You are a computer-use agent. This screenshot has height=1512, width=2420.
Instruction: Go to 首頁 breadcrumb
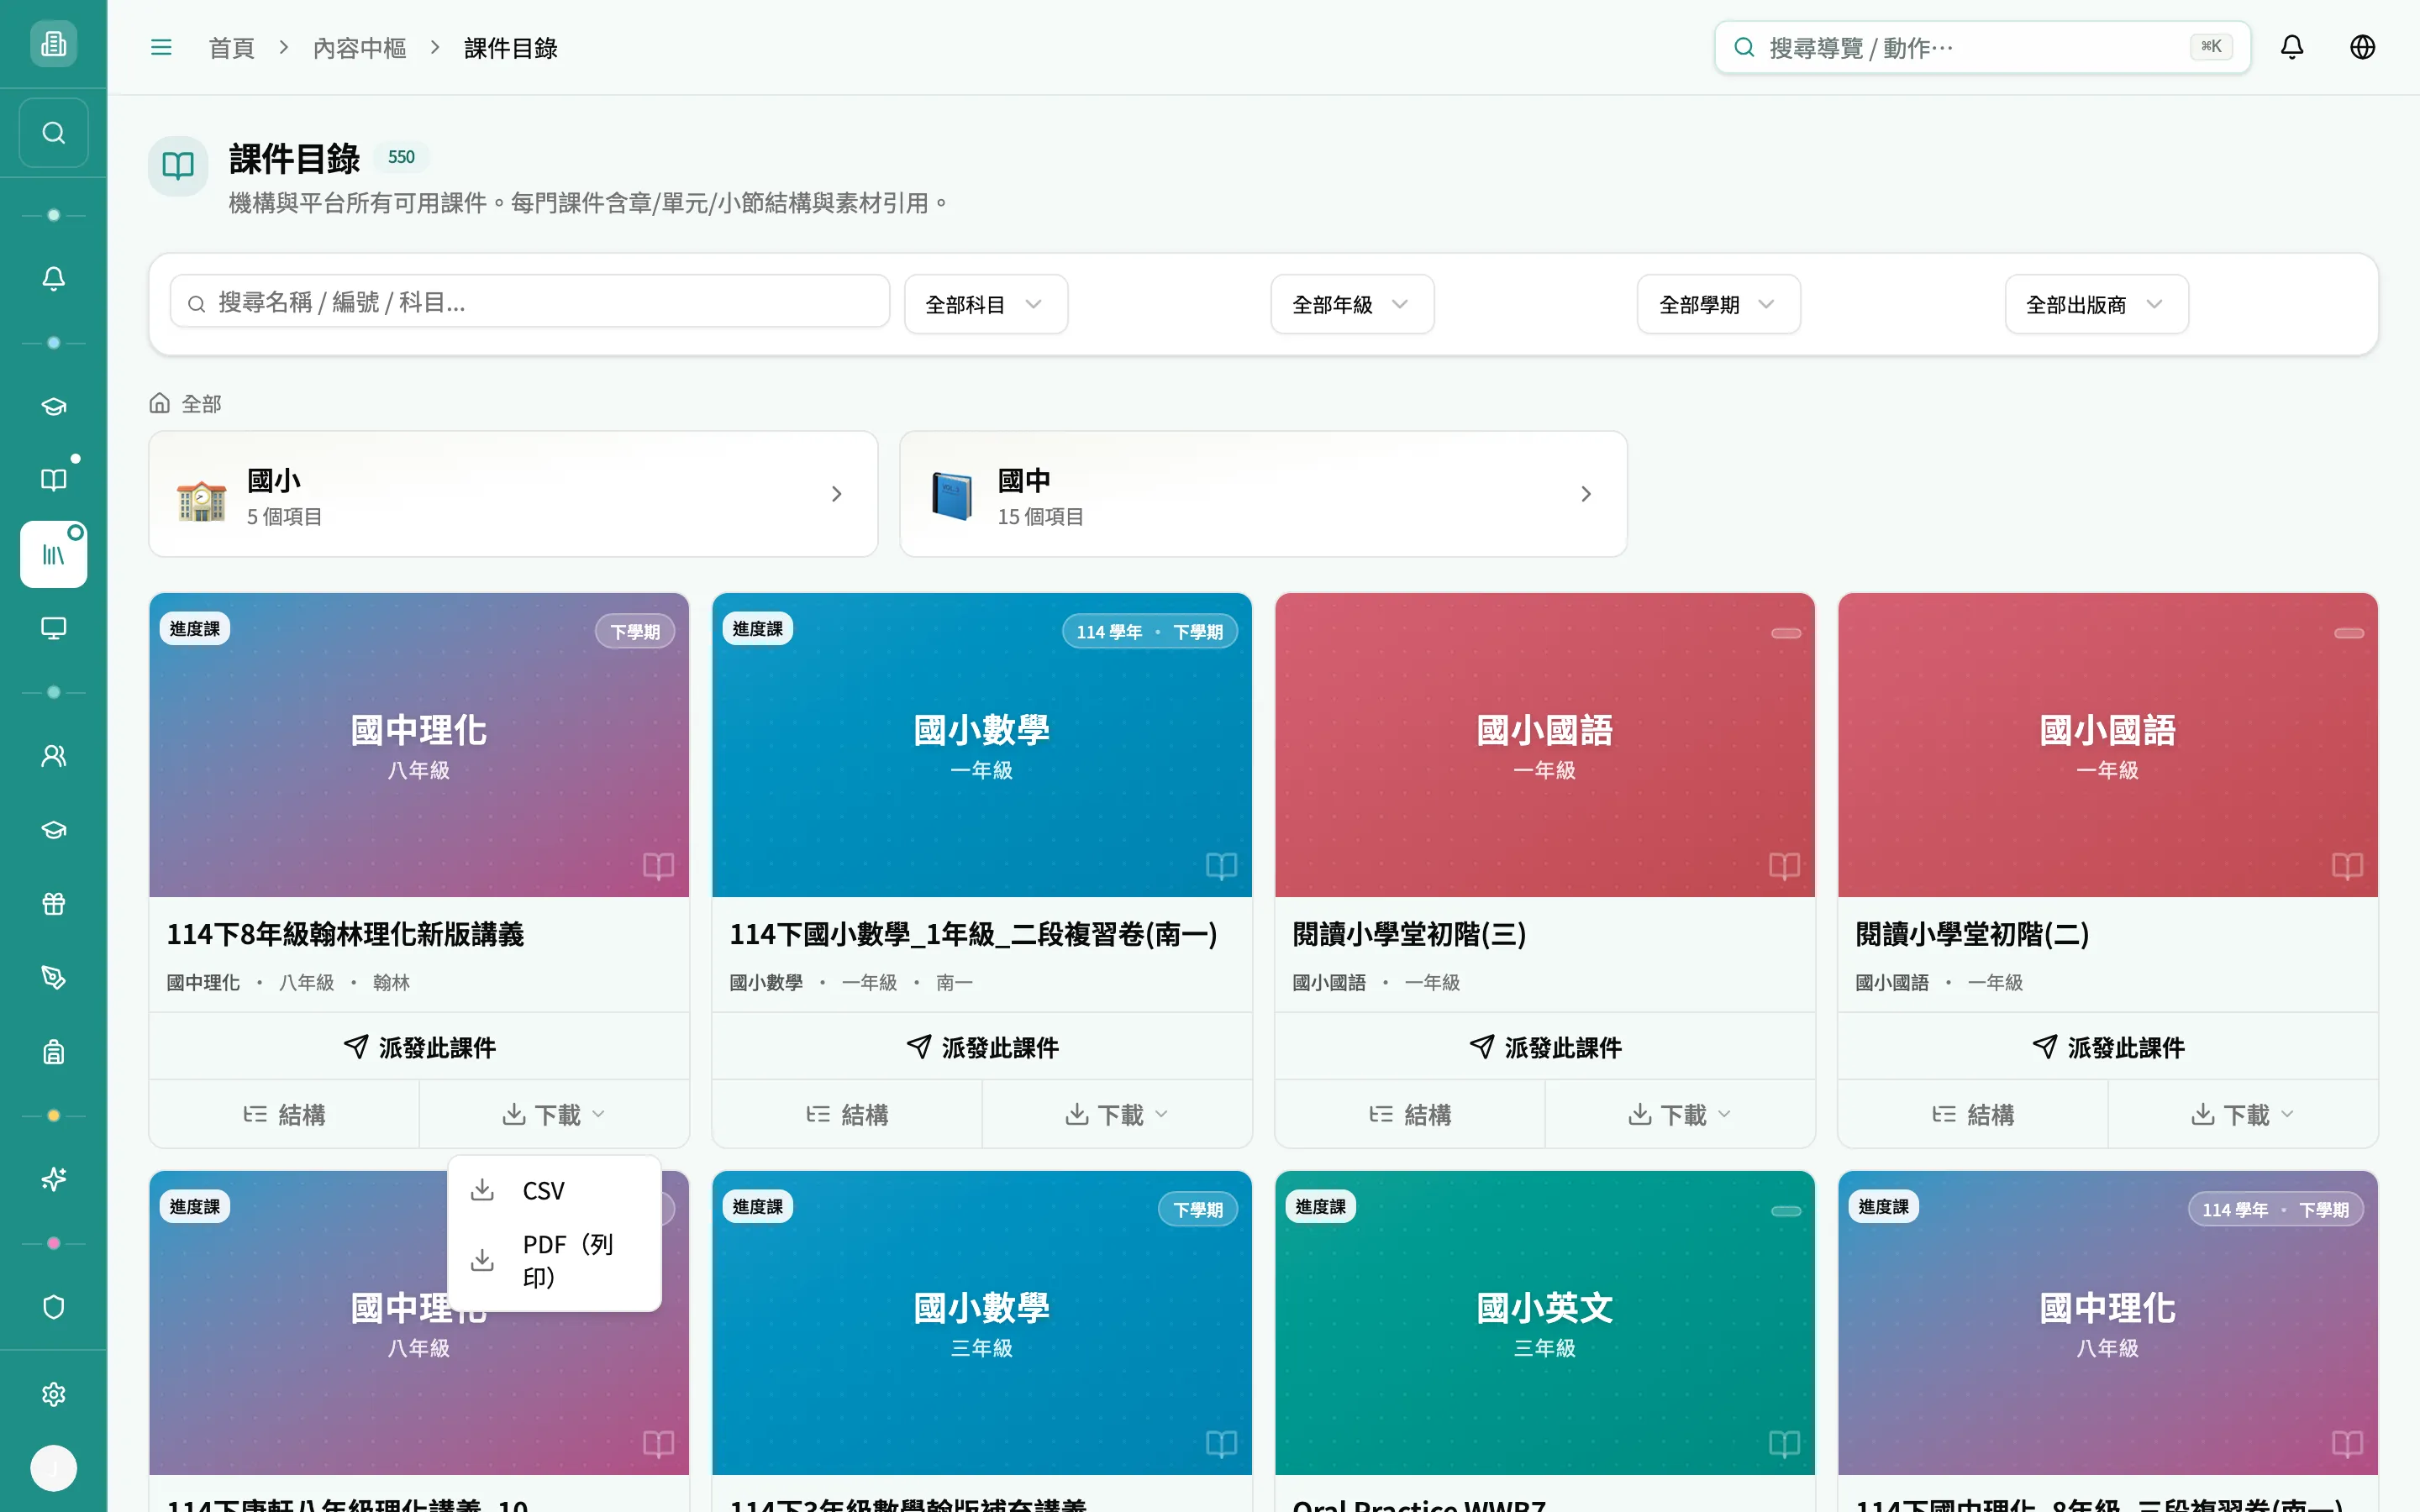[x=231, y=47]
